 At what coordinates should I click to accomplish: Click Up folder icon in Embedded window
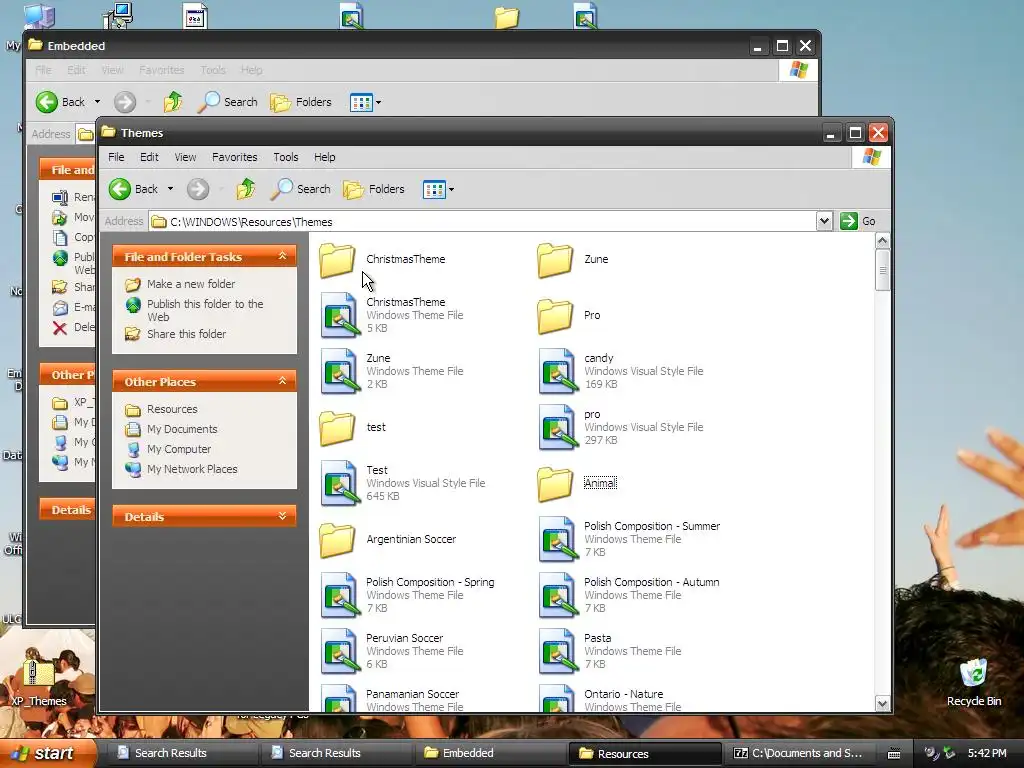tap(173, 103)
